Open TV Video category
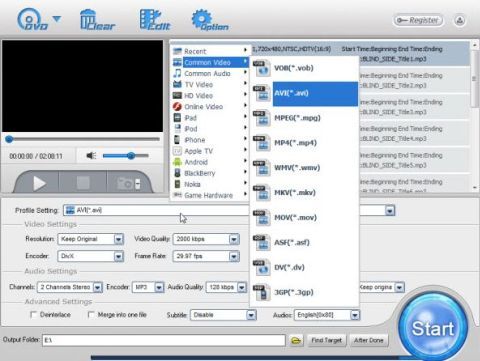 pyautogui.click(x=210, y=84)
